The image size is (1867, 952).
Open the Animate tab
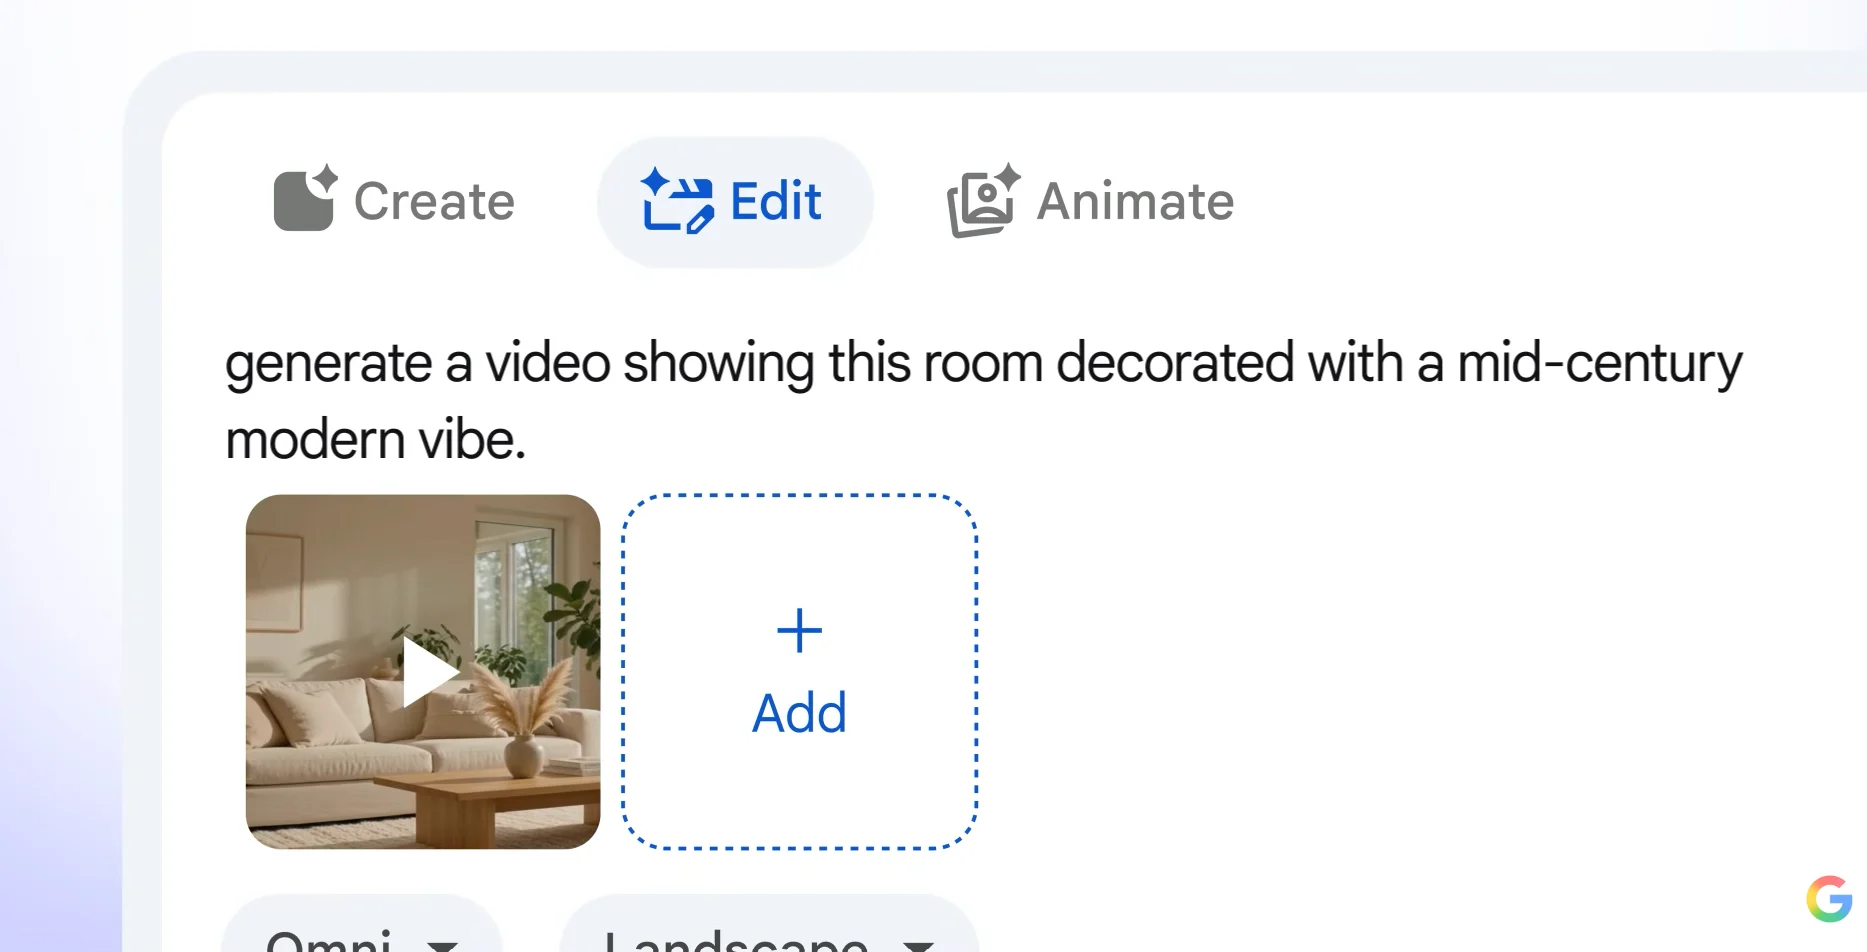pos(1090,201)
